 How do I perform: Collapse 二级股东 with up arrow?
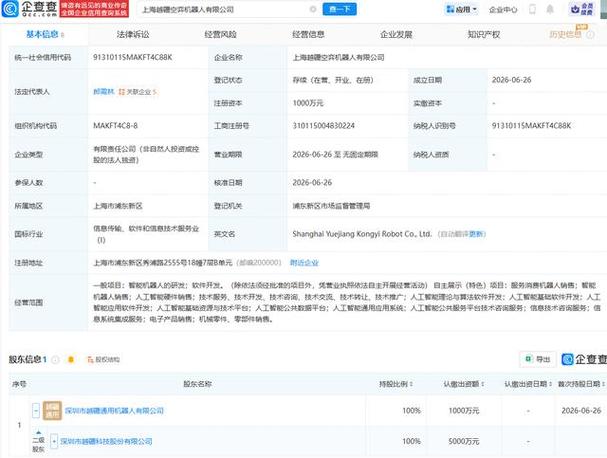point(38,432)
